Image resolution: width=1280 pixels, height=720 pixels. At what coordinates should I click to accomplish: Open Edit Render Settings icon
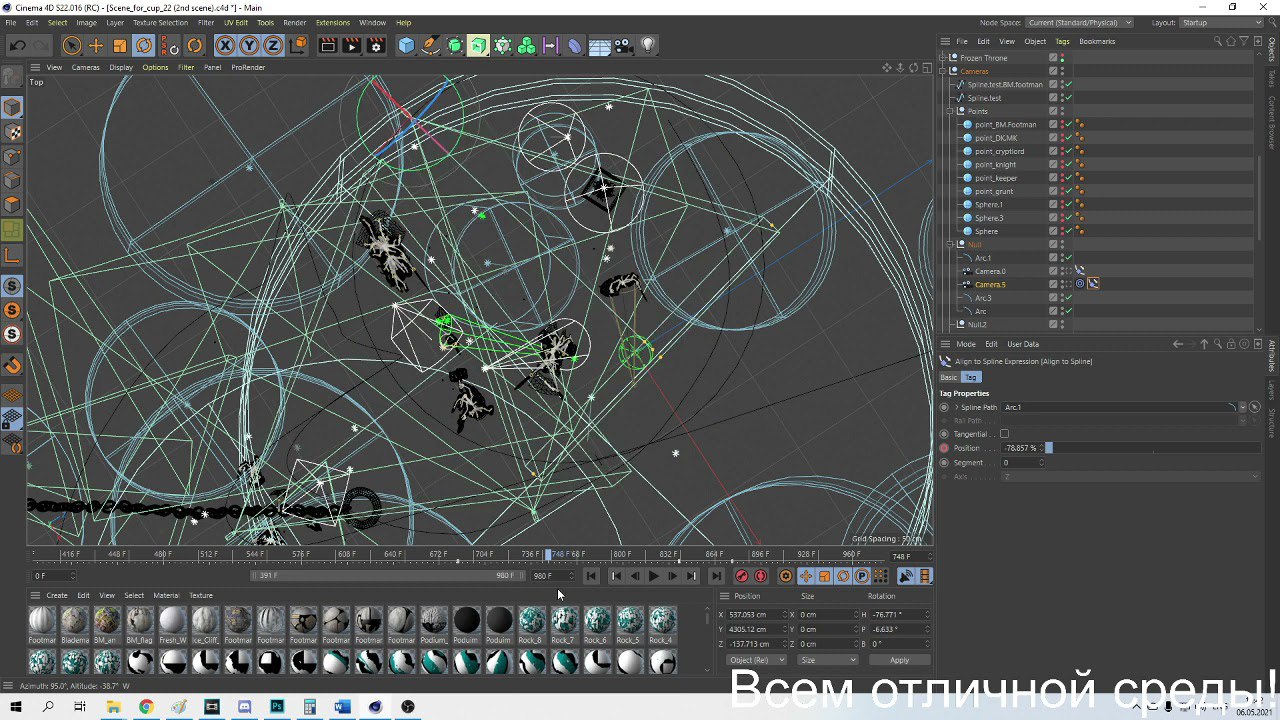pos(376,45)
